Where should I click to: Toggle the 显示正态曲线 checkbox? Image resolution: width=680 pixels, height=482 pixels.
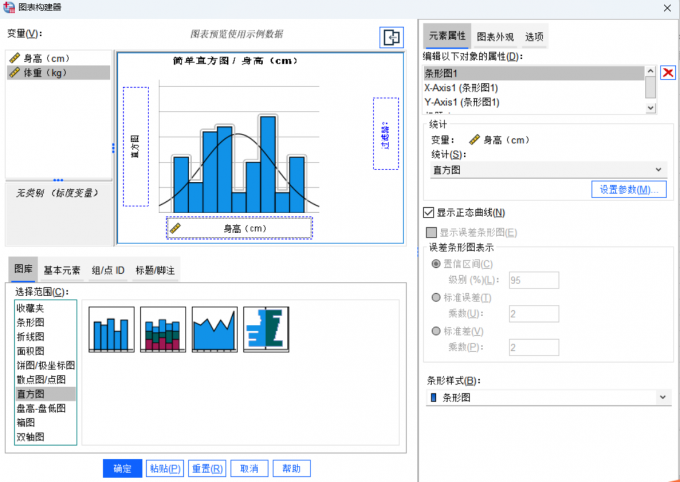coord(428,213)
